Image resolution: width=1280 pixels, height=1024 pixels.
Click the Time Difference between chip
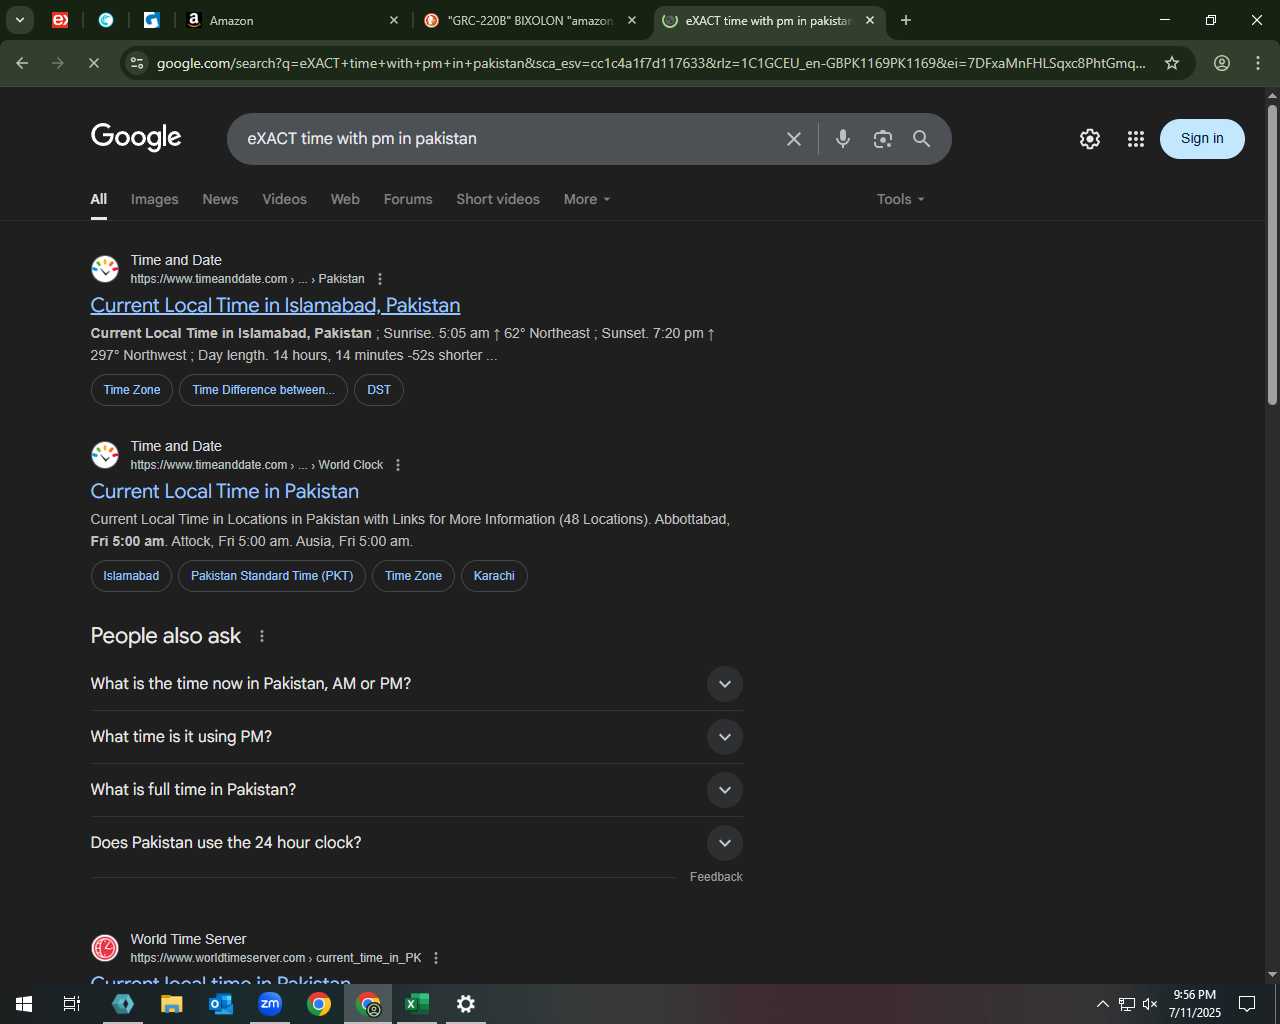pyautogui.click(x=264, y=390)
